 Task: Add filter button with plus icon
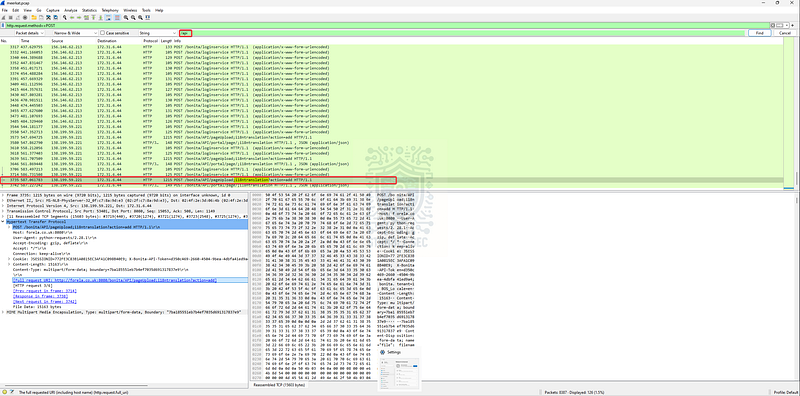tap(792, 25)
